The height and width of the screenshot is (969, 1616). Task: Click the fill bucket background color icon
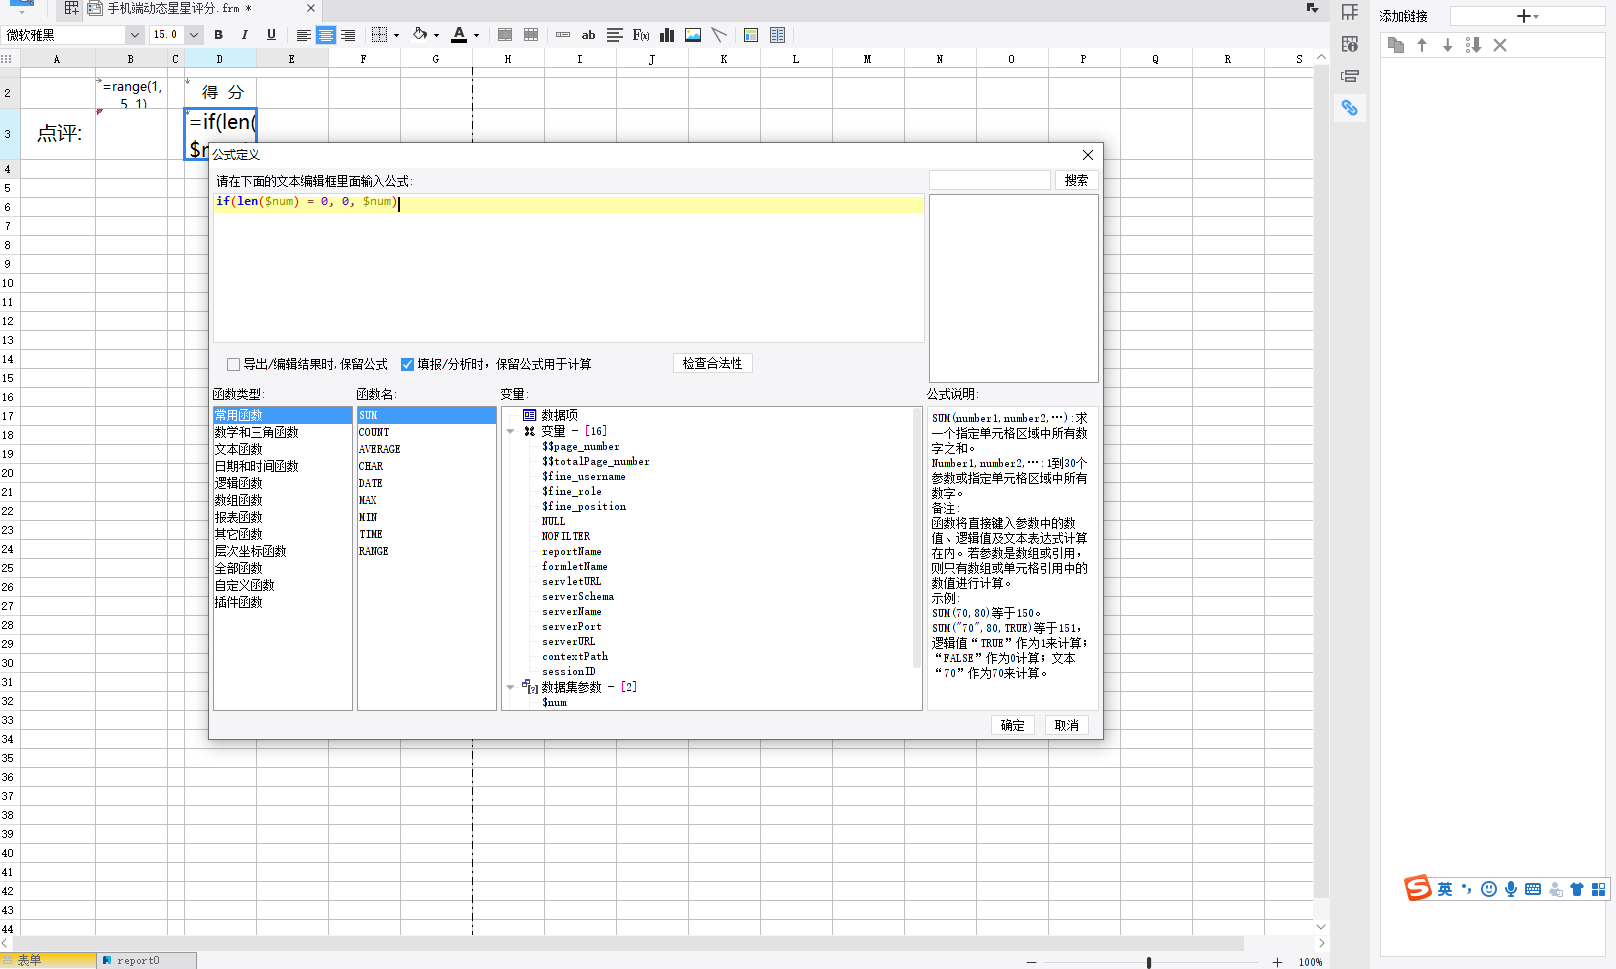[x=420, y=35]
